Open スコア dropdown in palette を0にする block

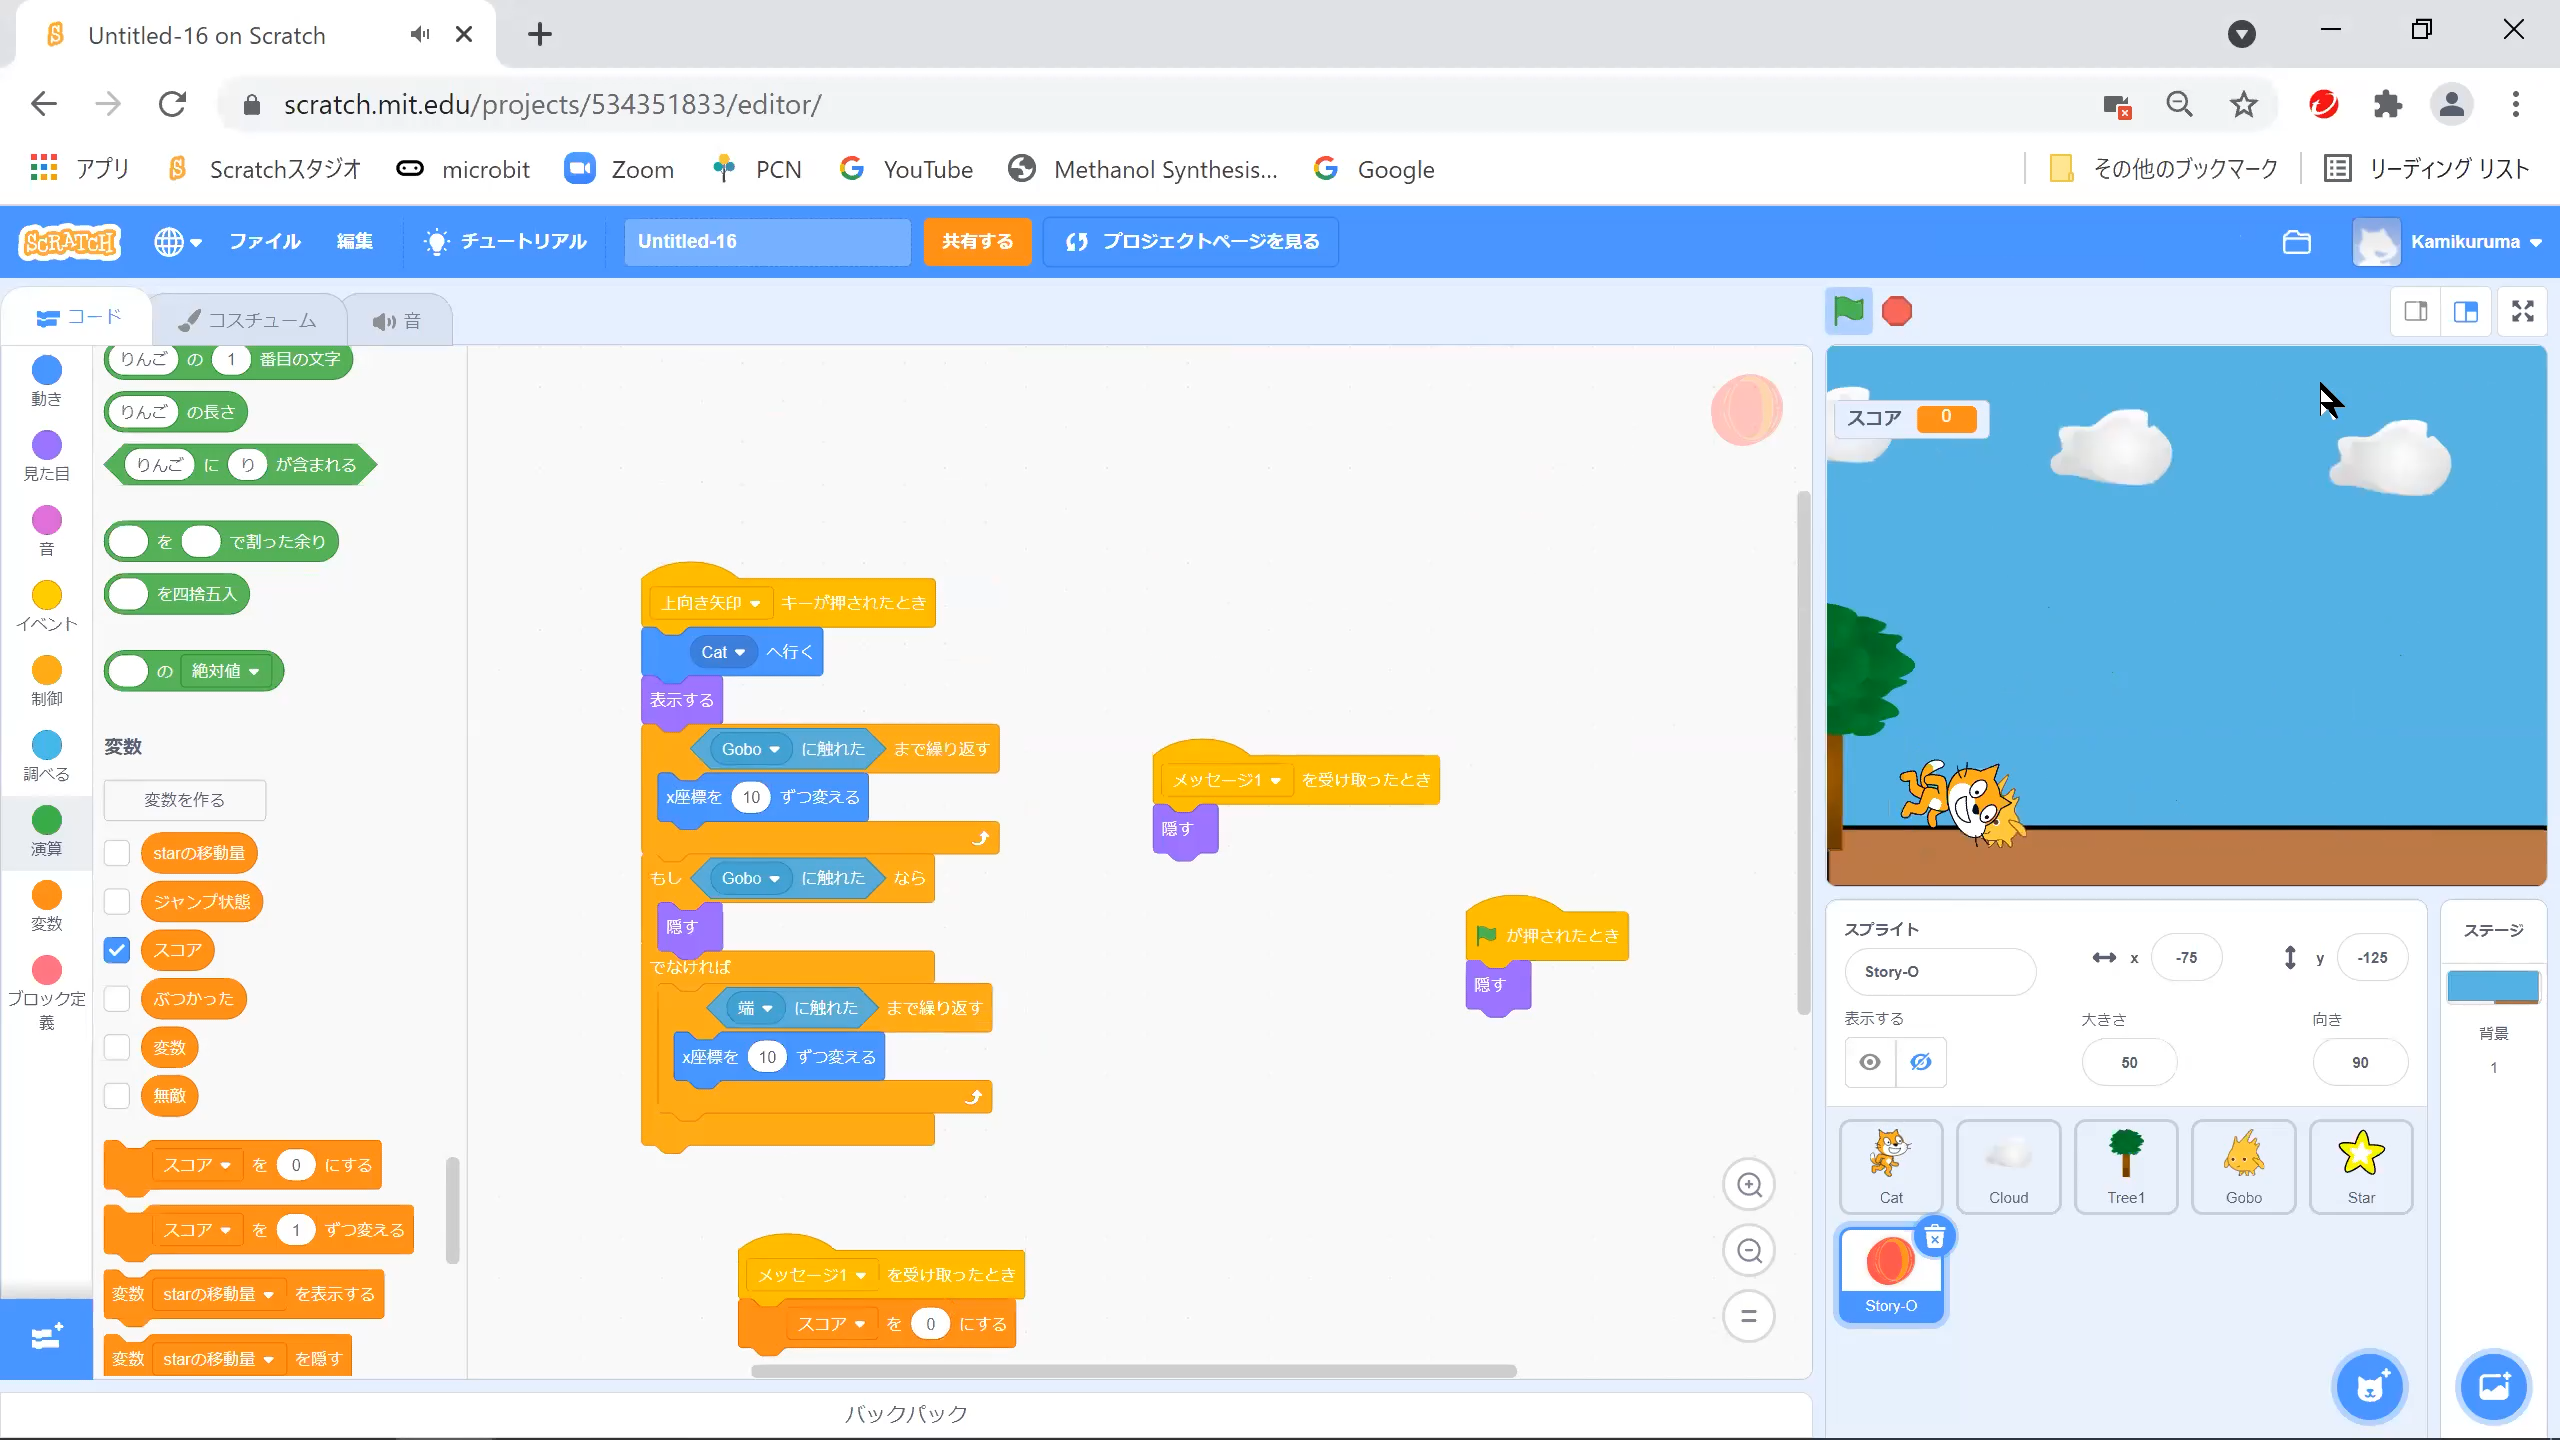197,1165
